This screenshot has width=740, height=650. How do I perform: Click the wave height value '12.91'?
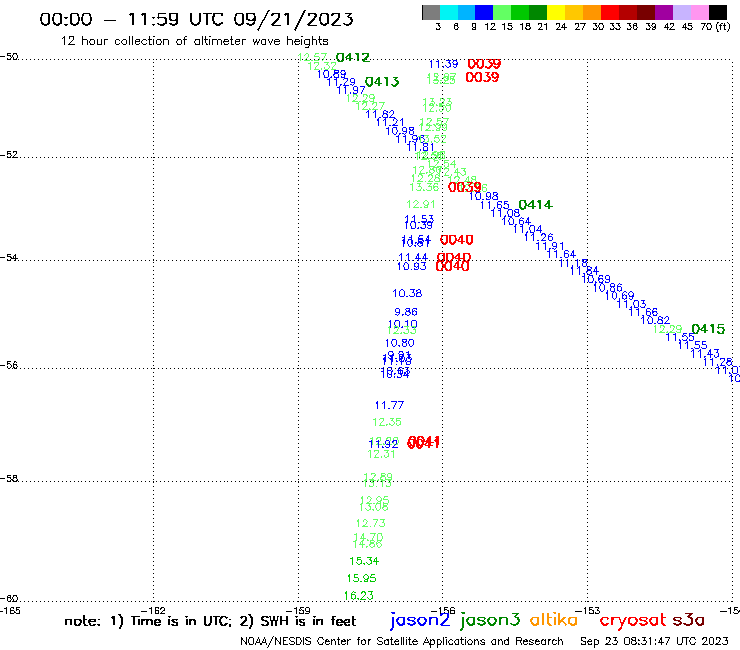[x=421, y=204]
